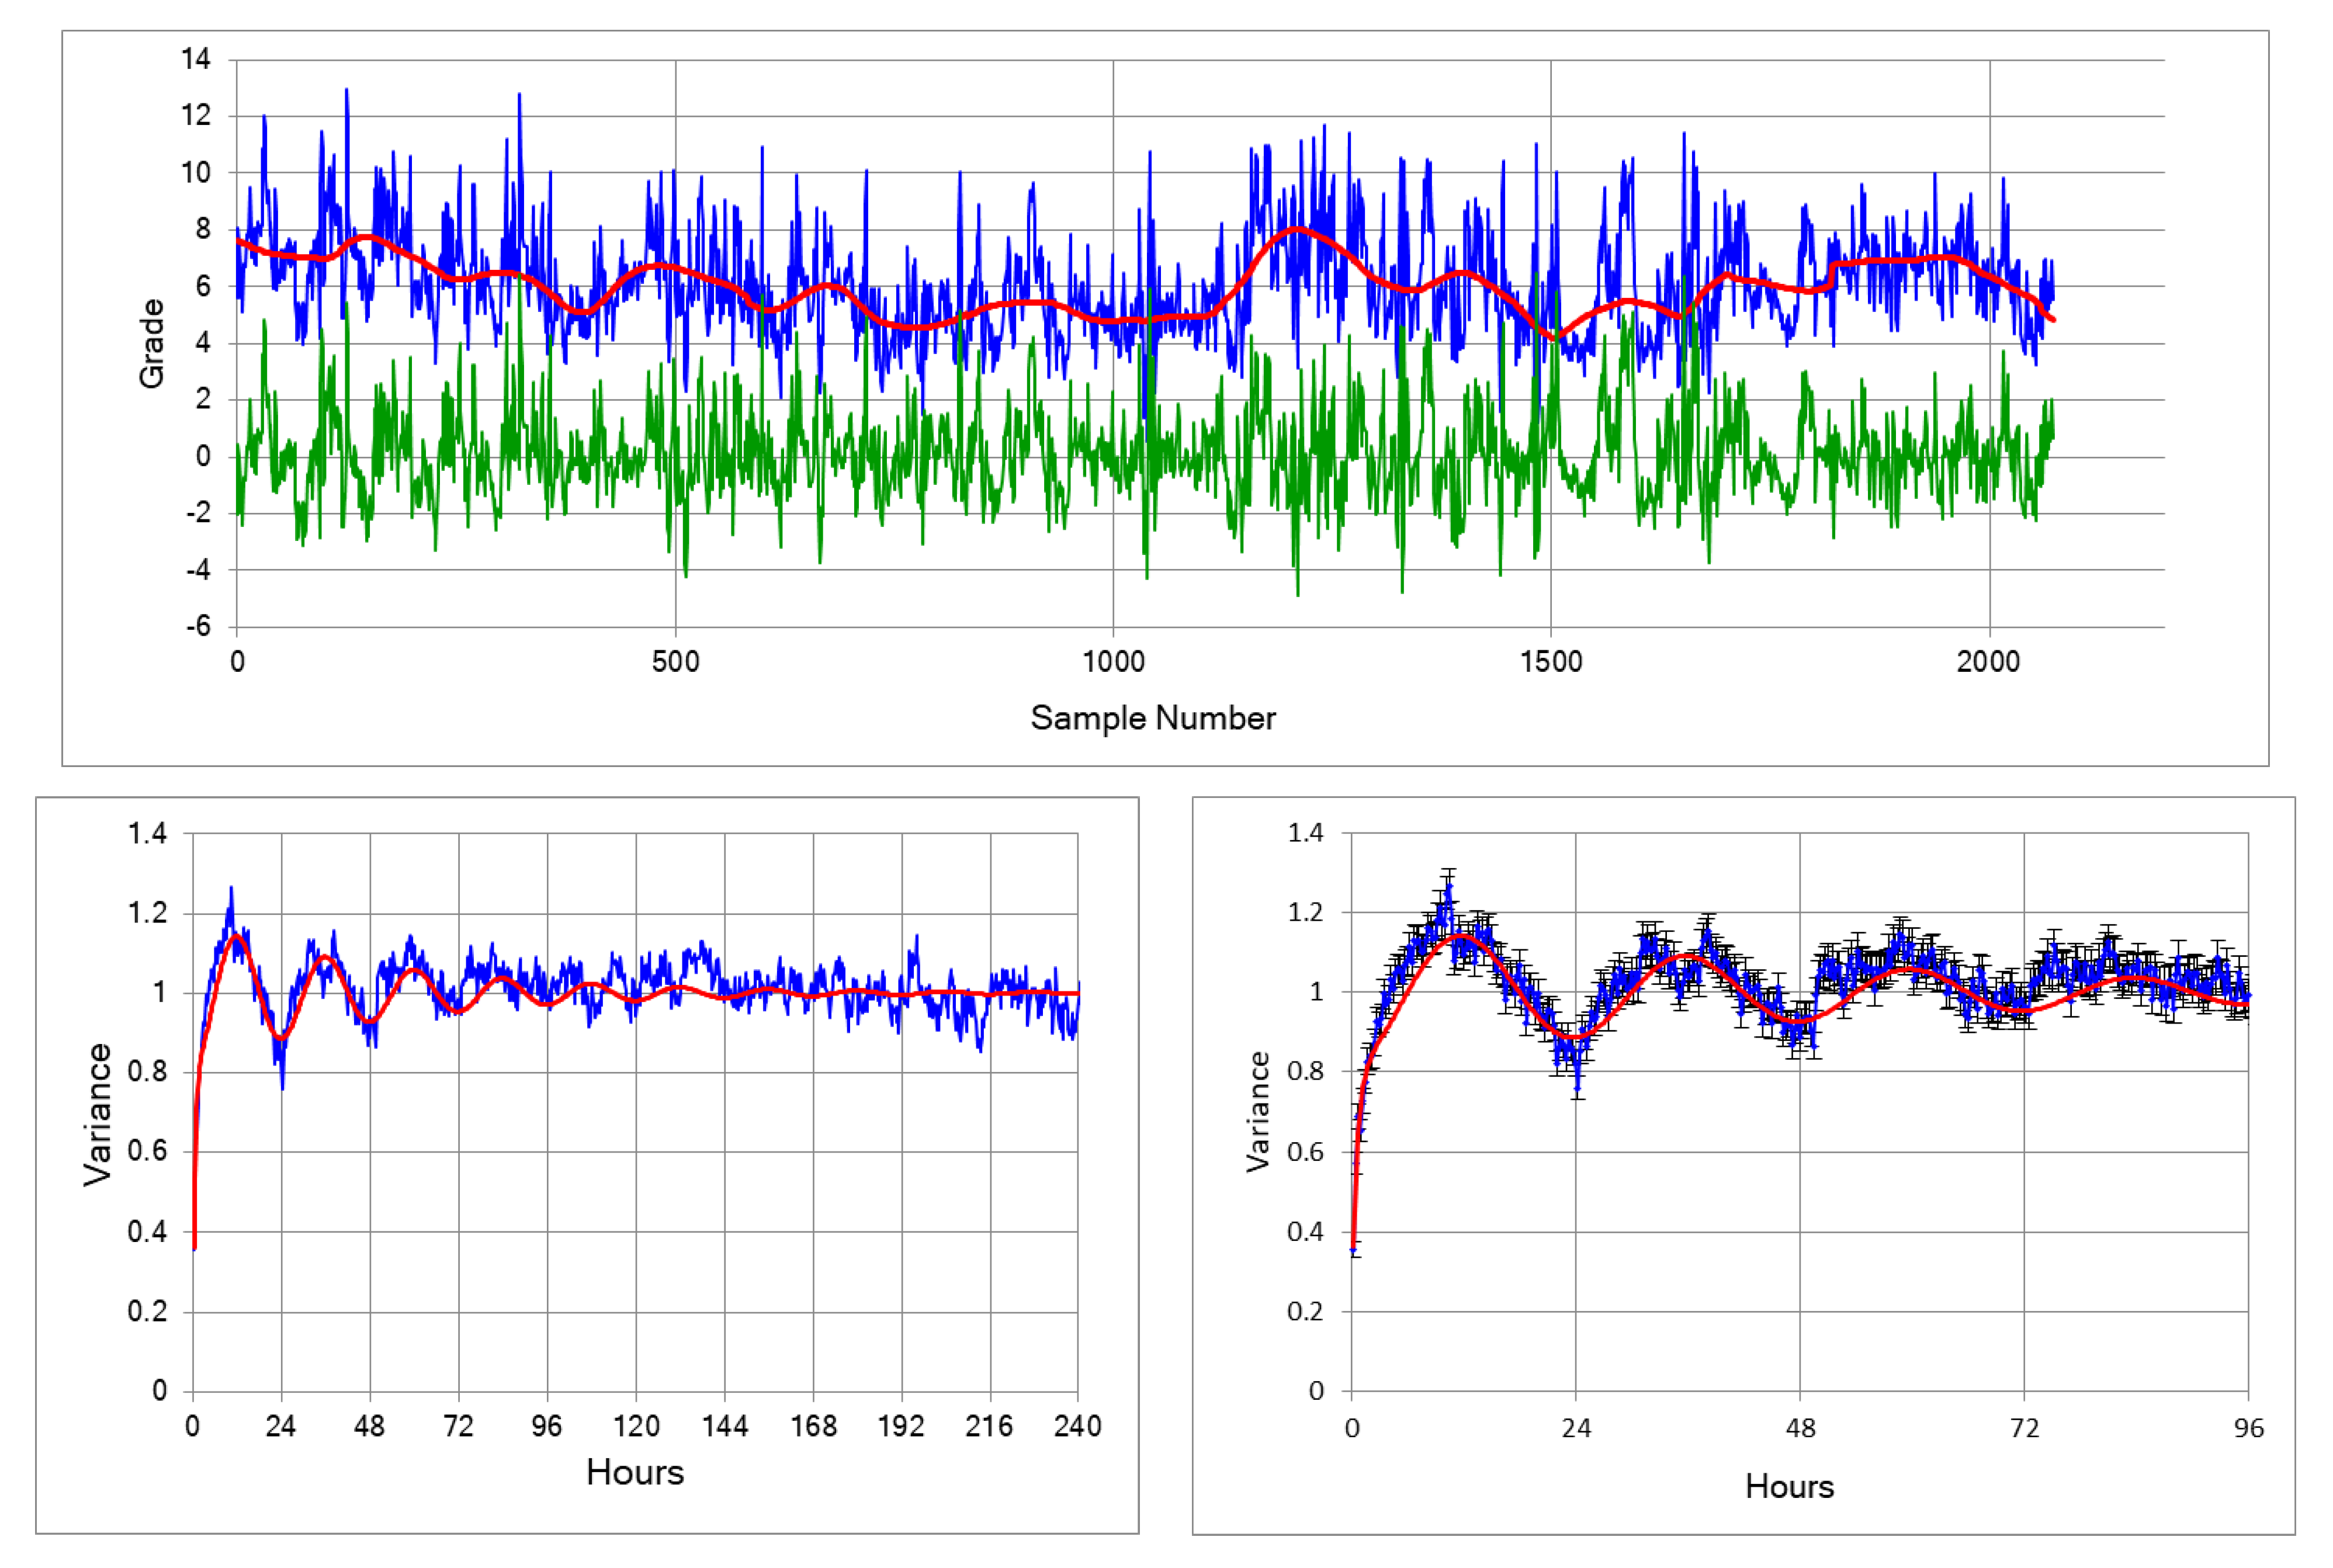This screenshot has height=1568, width=2333.
Task: Click the 'Sample Number' axis title
Action: pyautogui.click(x=1152, y=718)
